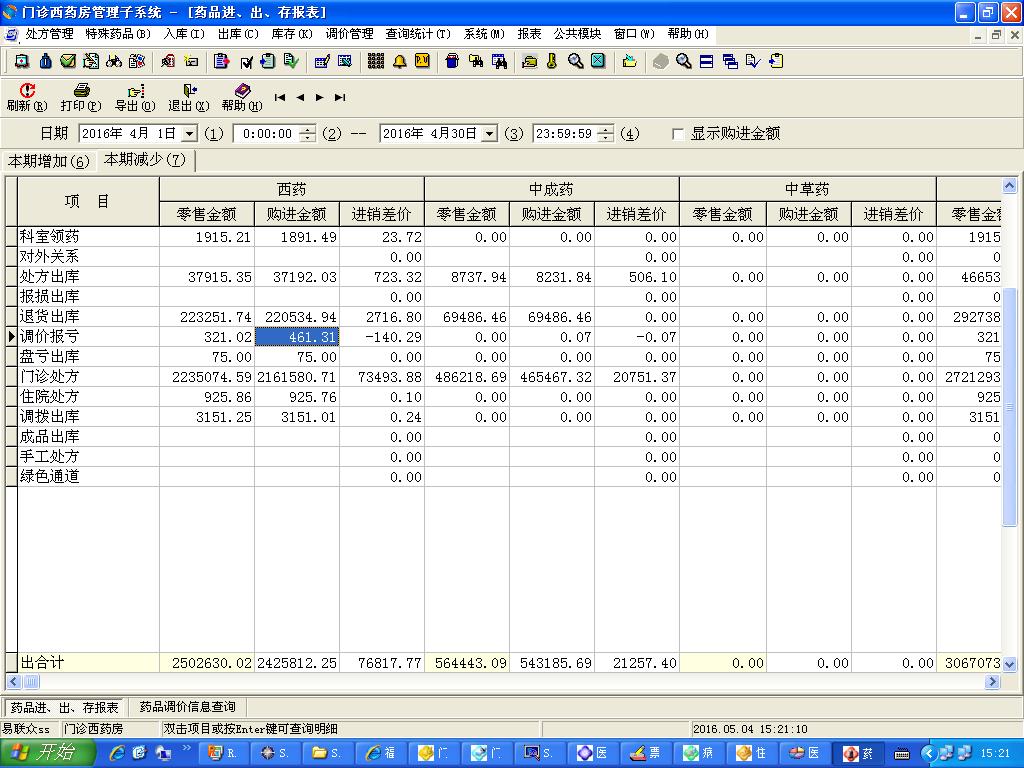This screenshot has width=1024, height=768.
Task: Click the Internet Explorer quick launch icon
Action: (x=117, y=753)
